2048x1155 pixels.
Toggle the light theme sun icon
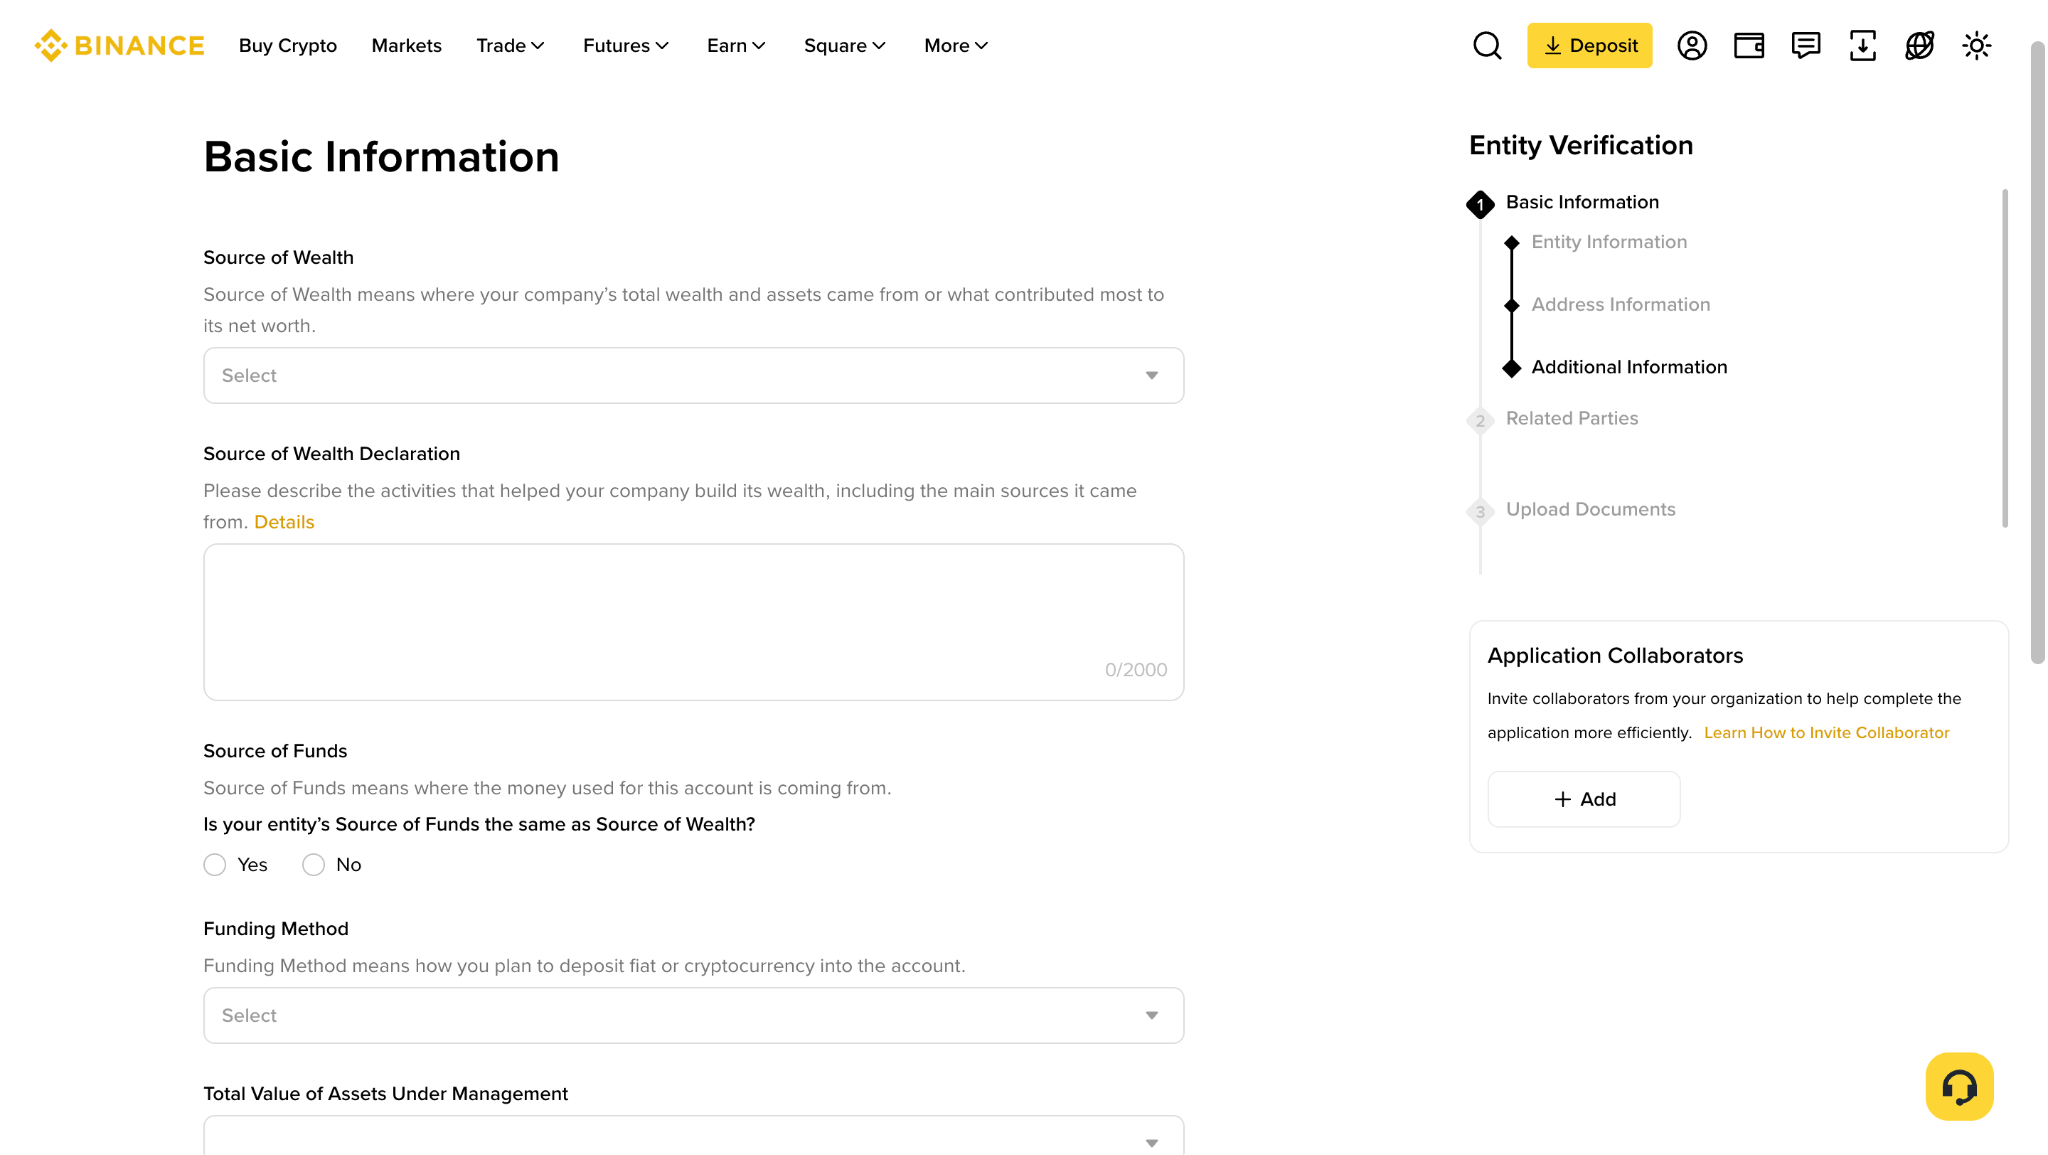pyautogui.click(x=1977, y=46)
